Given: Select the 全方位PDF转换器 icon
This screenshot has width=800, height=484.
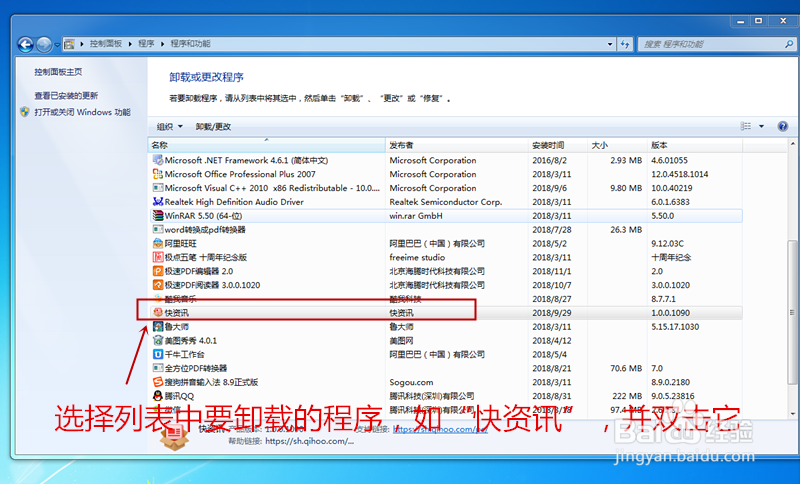Looking at the screenshot, I should (x=158, y=368).
